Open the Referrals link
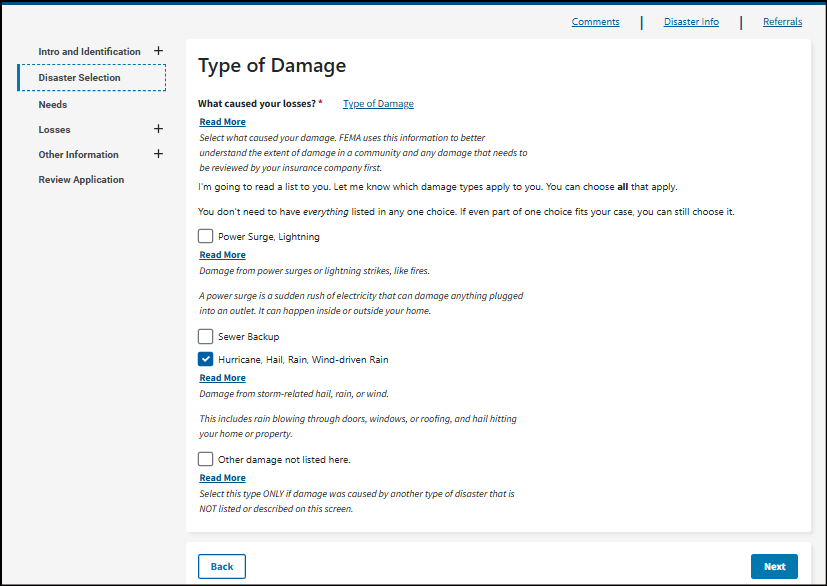The width and height of the screenshot is (827, 586). click(x=782, y=22)
